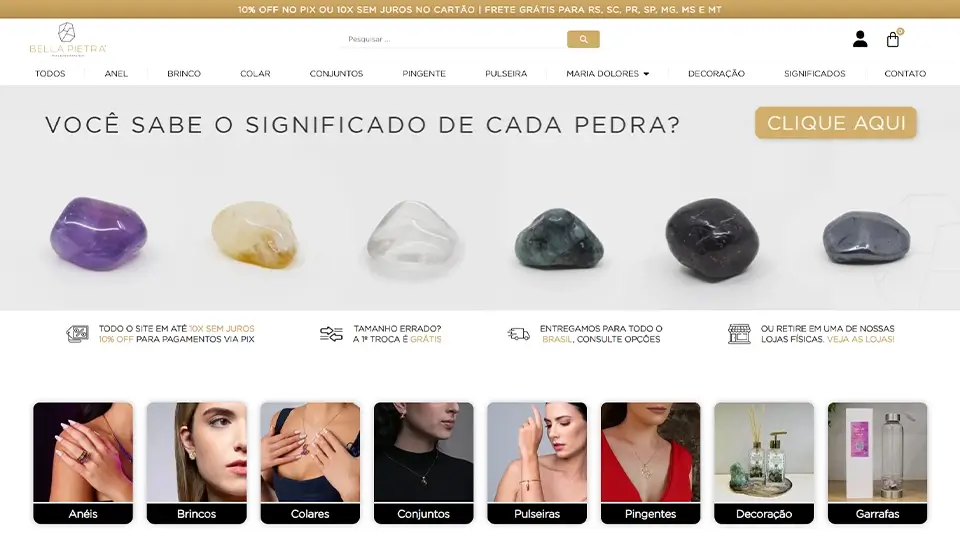
Task: Open the Brinco menu item
Action: coord(184,73)
